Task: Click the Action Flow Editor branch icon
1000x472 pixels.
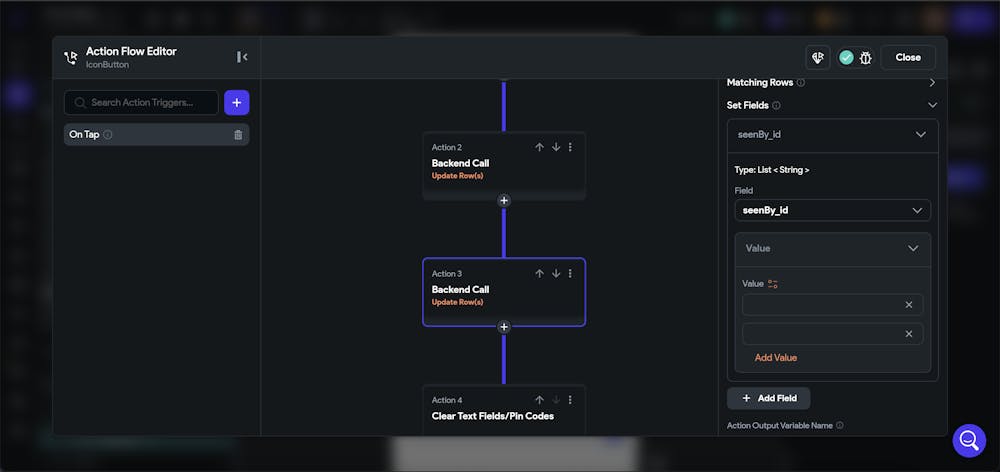Action: [x=70, y=58]
